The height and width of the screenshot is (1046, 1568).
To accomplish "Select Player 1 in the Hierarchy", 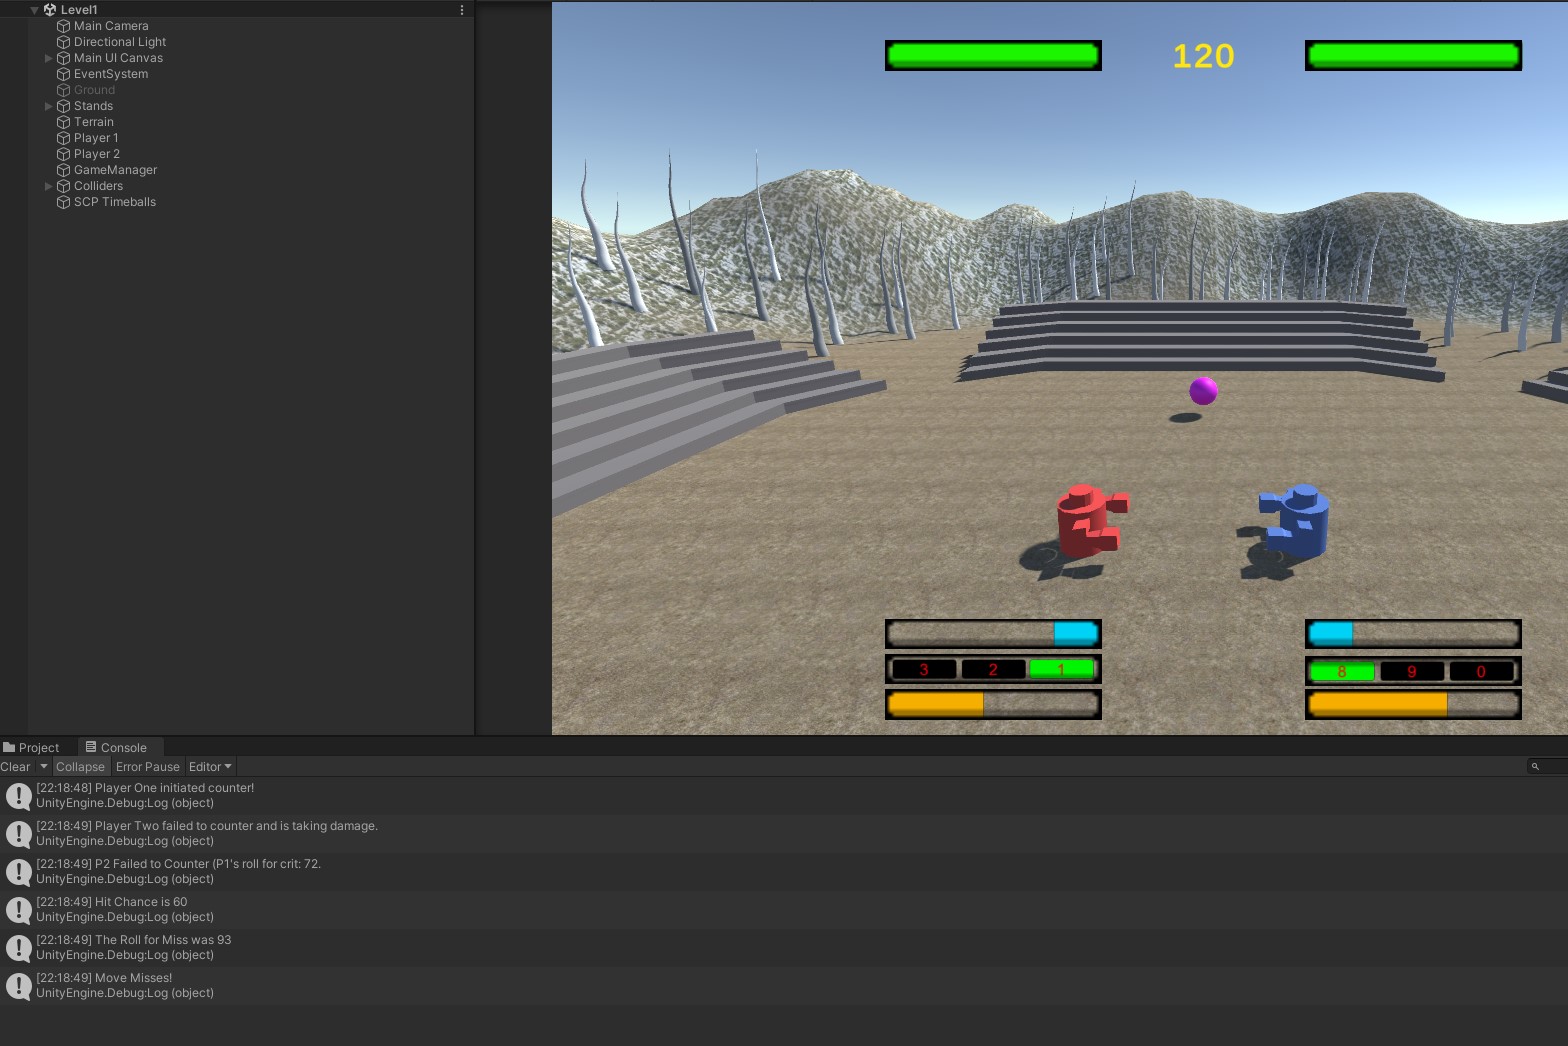I will tap(96, 138).
